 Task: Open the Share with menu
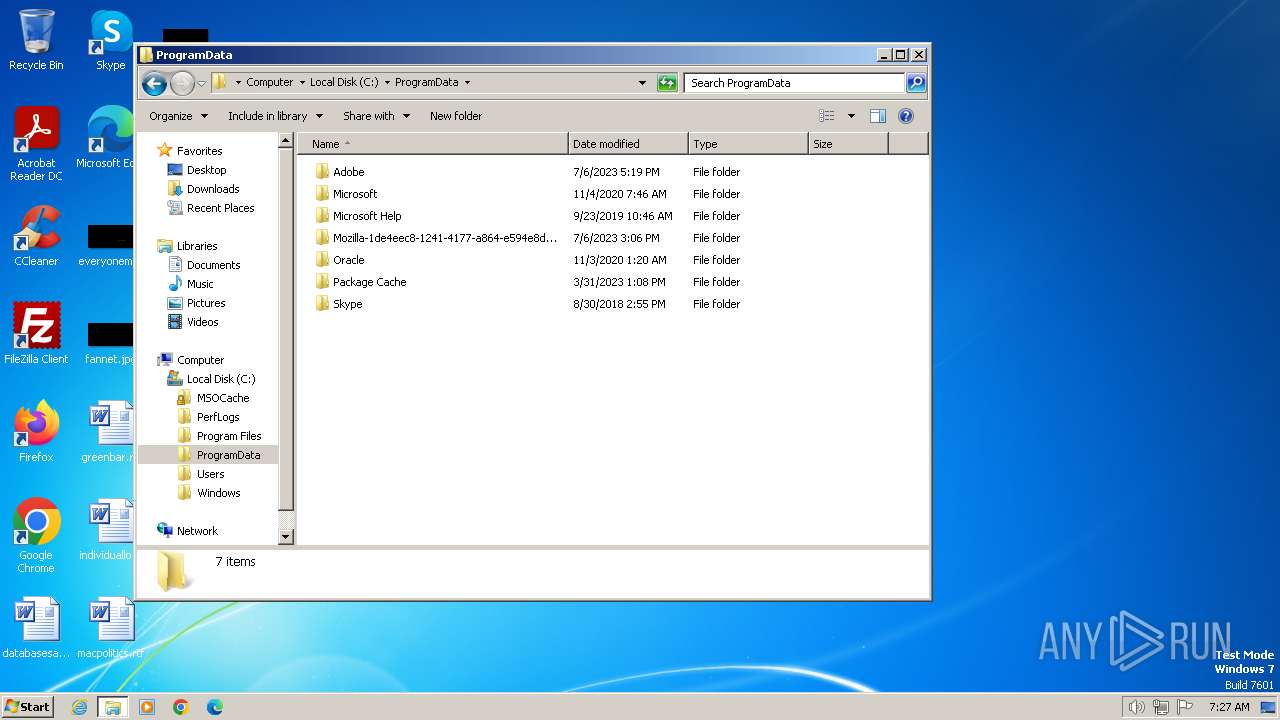coord(376,116)
